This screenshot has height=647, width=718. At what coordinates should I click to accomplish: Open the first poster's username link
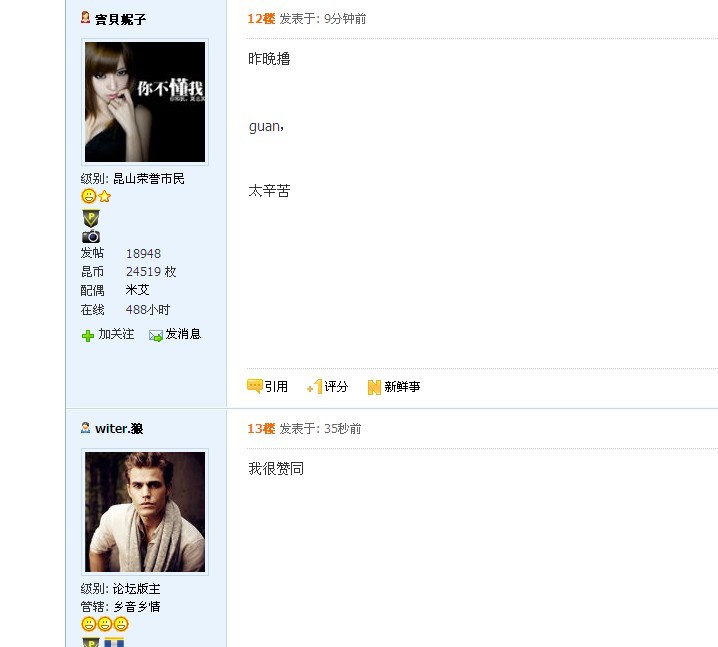tap(120, 19)
